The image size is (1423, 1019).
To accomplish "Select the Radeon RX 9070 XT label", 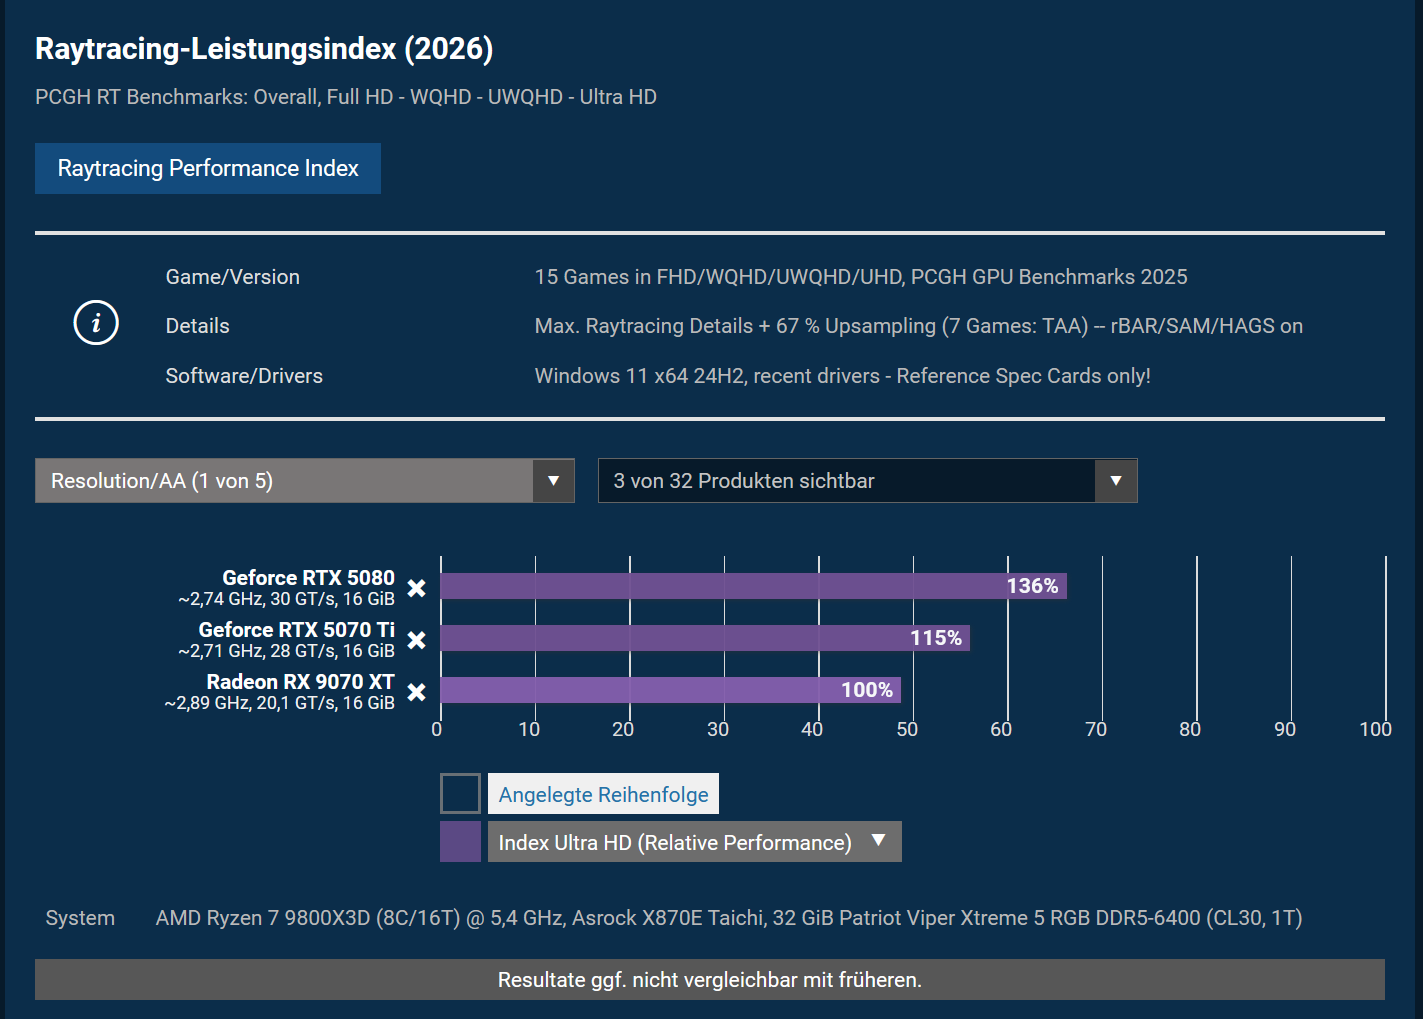I will pos(300,682).
